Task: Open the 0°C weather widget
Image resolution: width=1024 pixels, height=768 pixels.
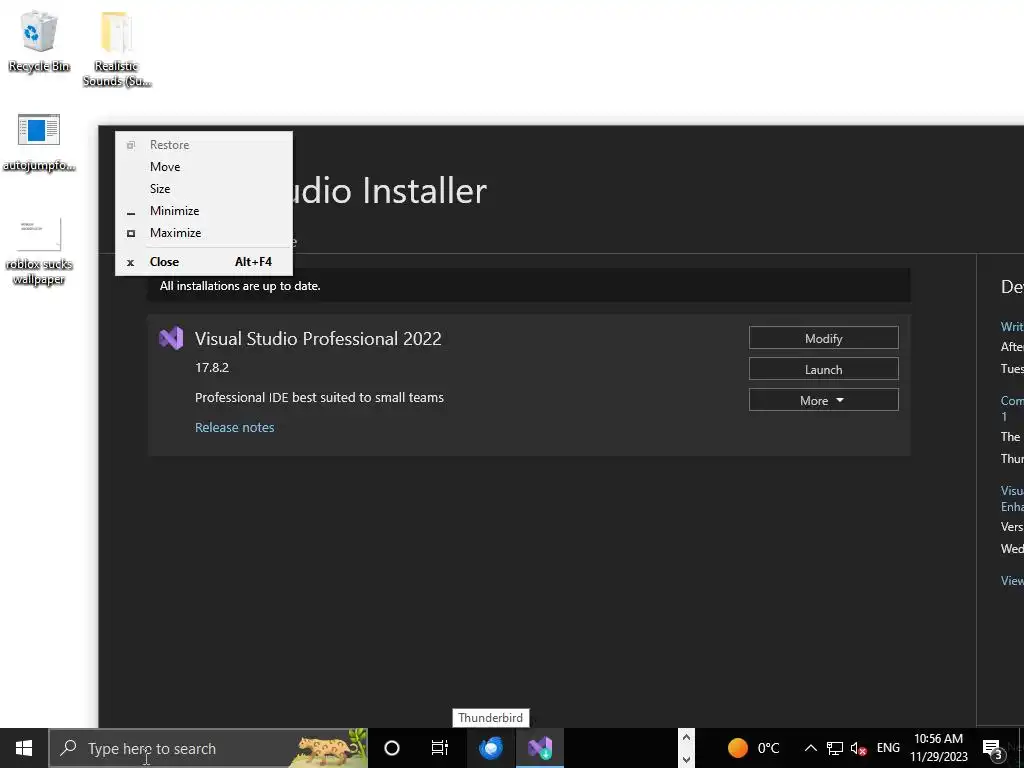Action: pos(754,748)
